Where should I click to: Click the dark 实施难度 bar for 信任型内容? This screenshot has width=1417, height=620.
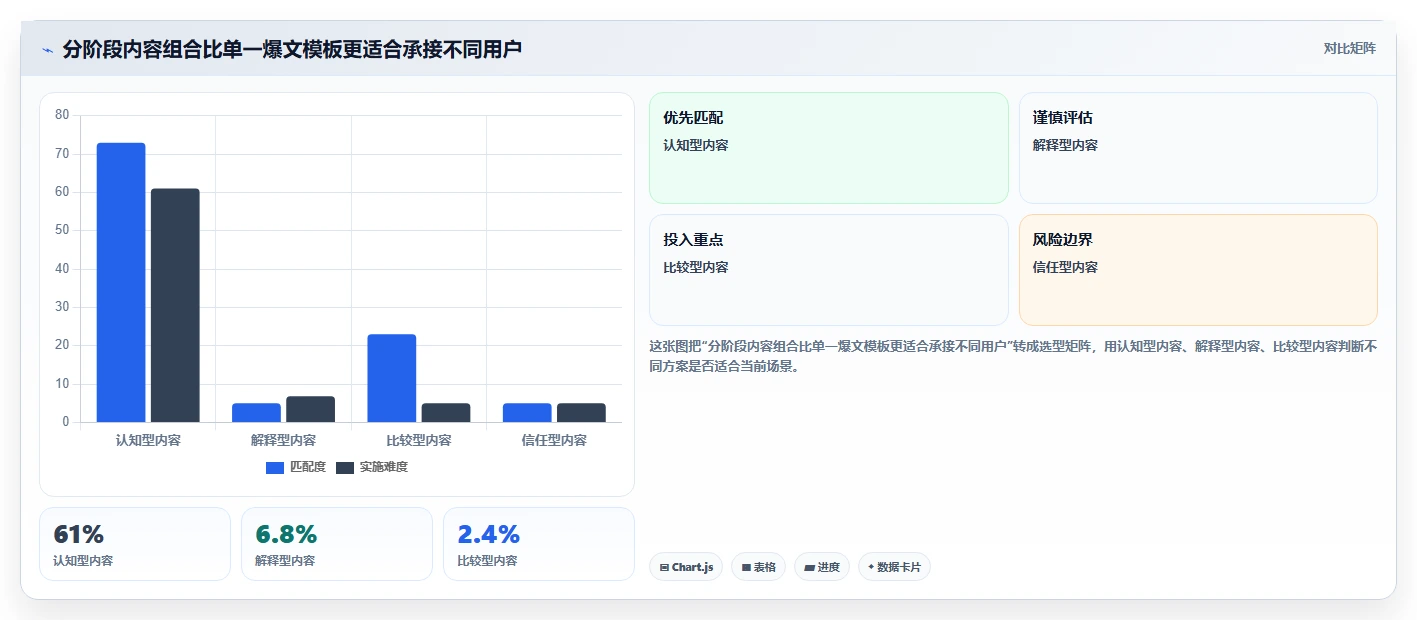coord(581,413)
